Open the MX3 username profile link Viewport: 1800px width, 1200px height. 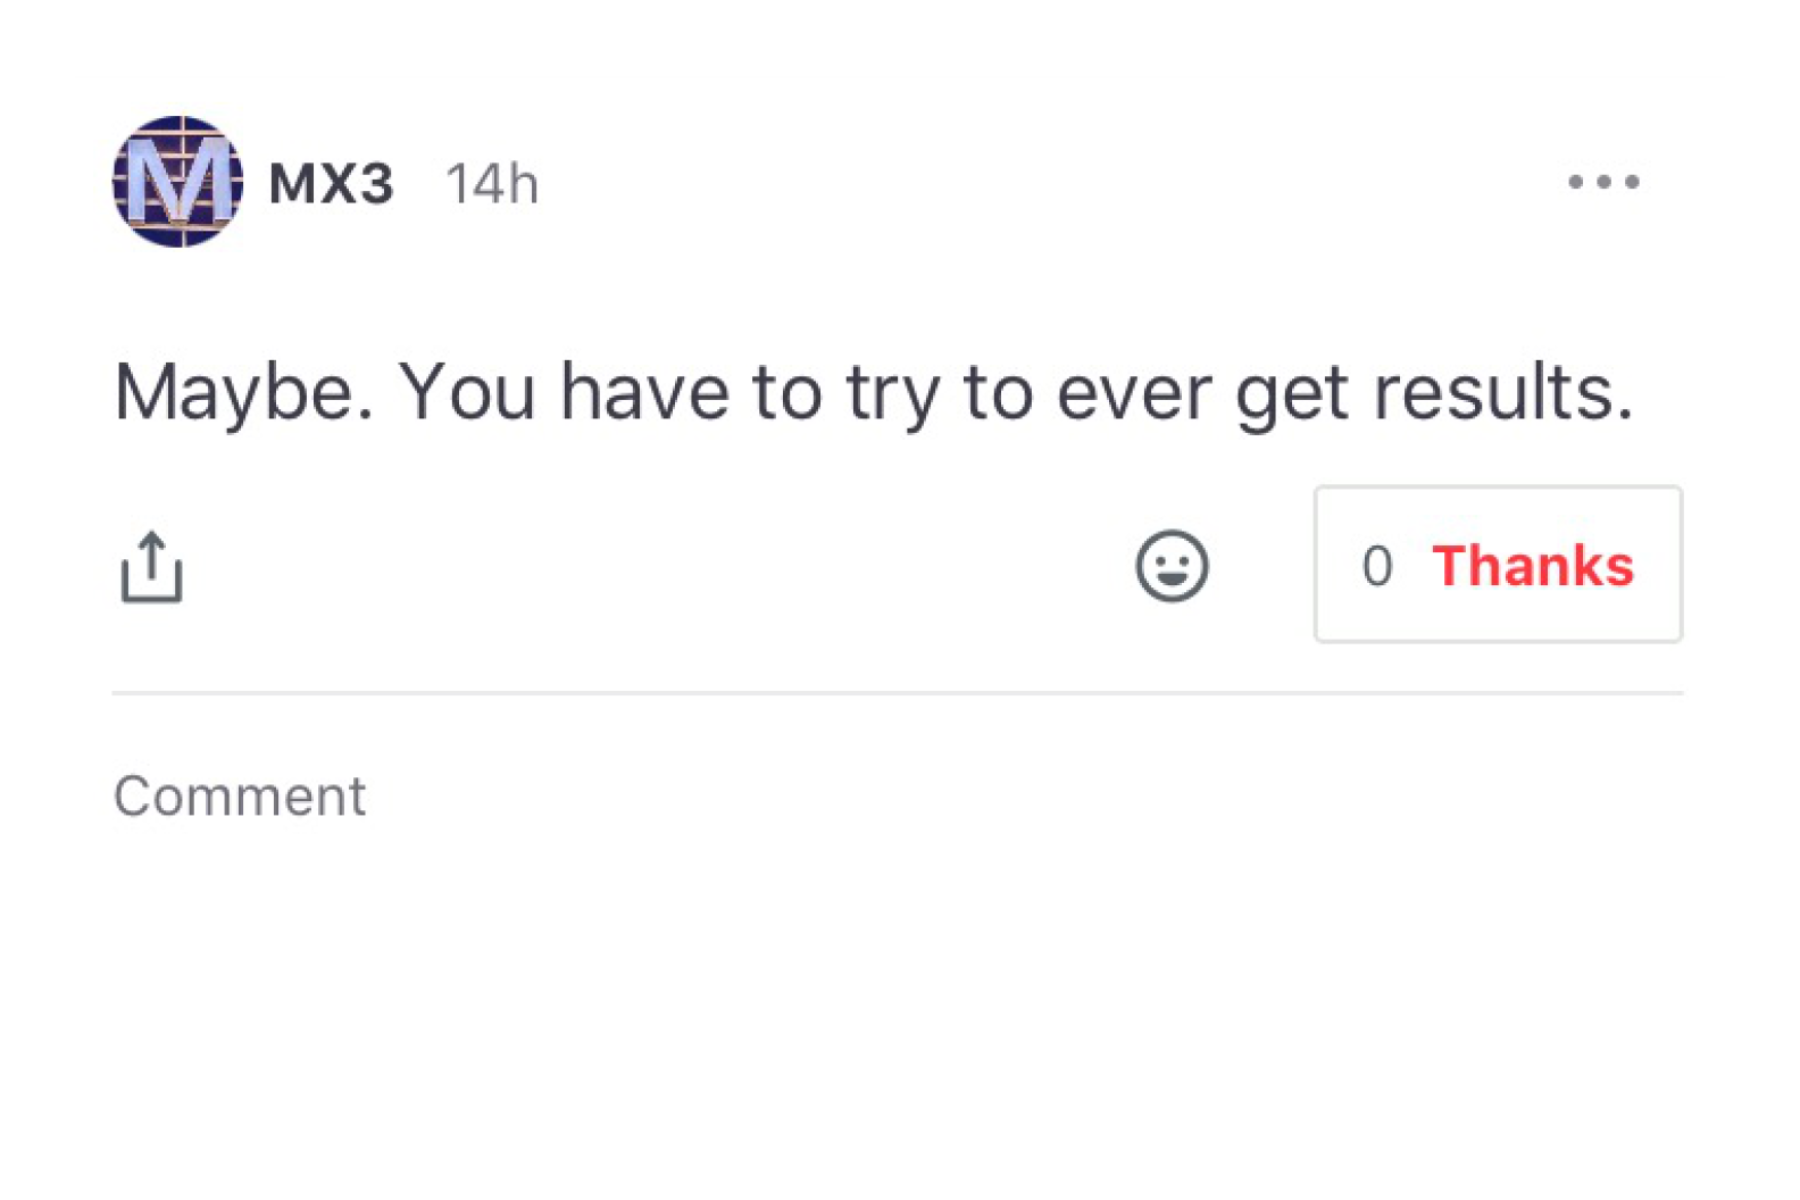331,184
